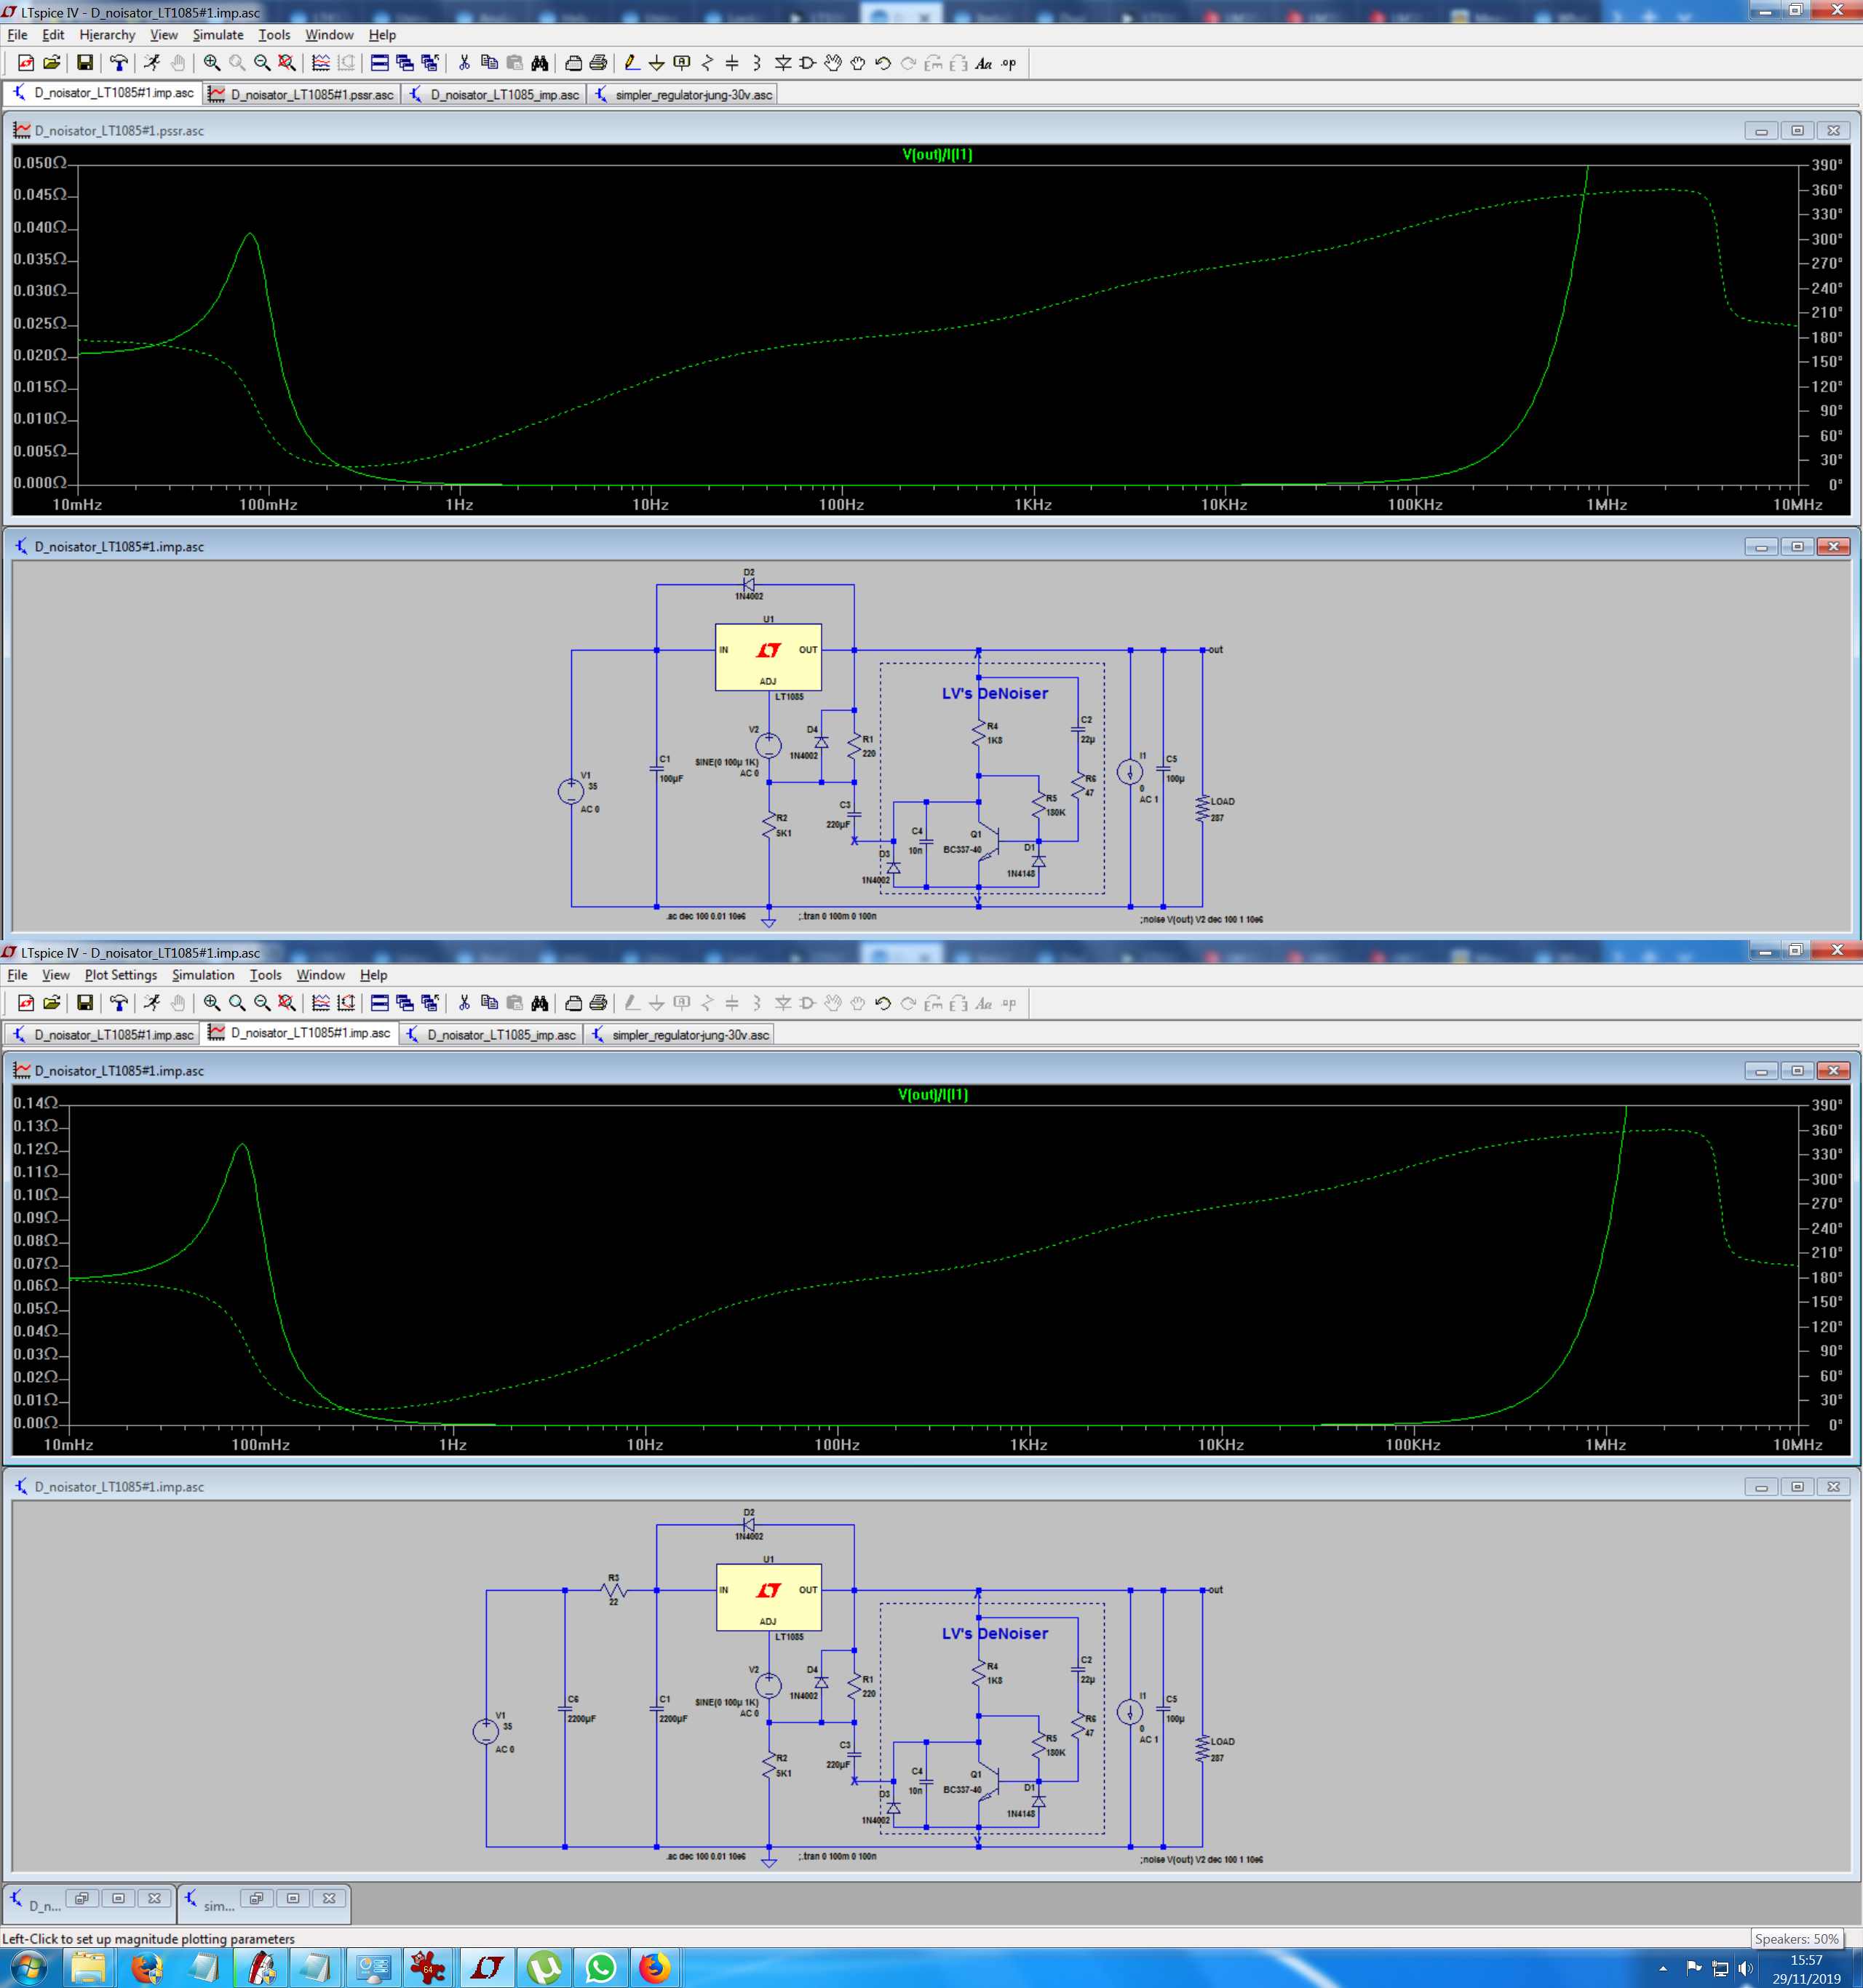This screenshot has width=1863, height=1988.
Task: Click Cascade Windows icon in bottom LTspice toolbar
Action: tap(405, 1003)
